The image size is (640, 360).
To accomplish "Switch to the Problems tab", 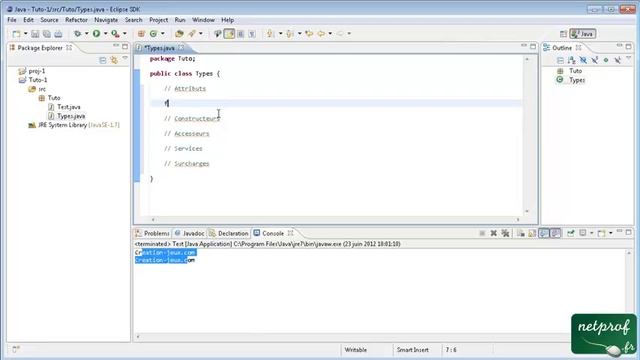I will coord(152,233).
